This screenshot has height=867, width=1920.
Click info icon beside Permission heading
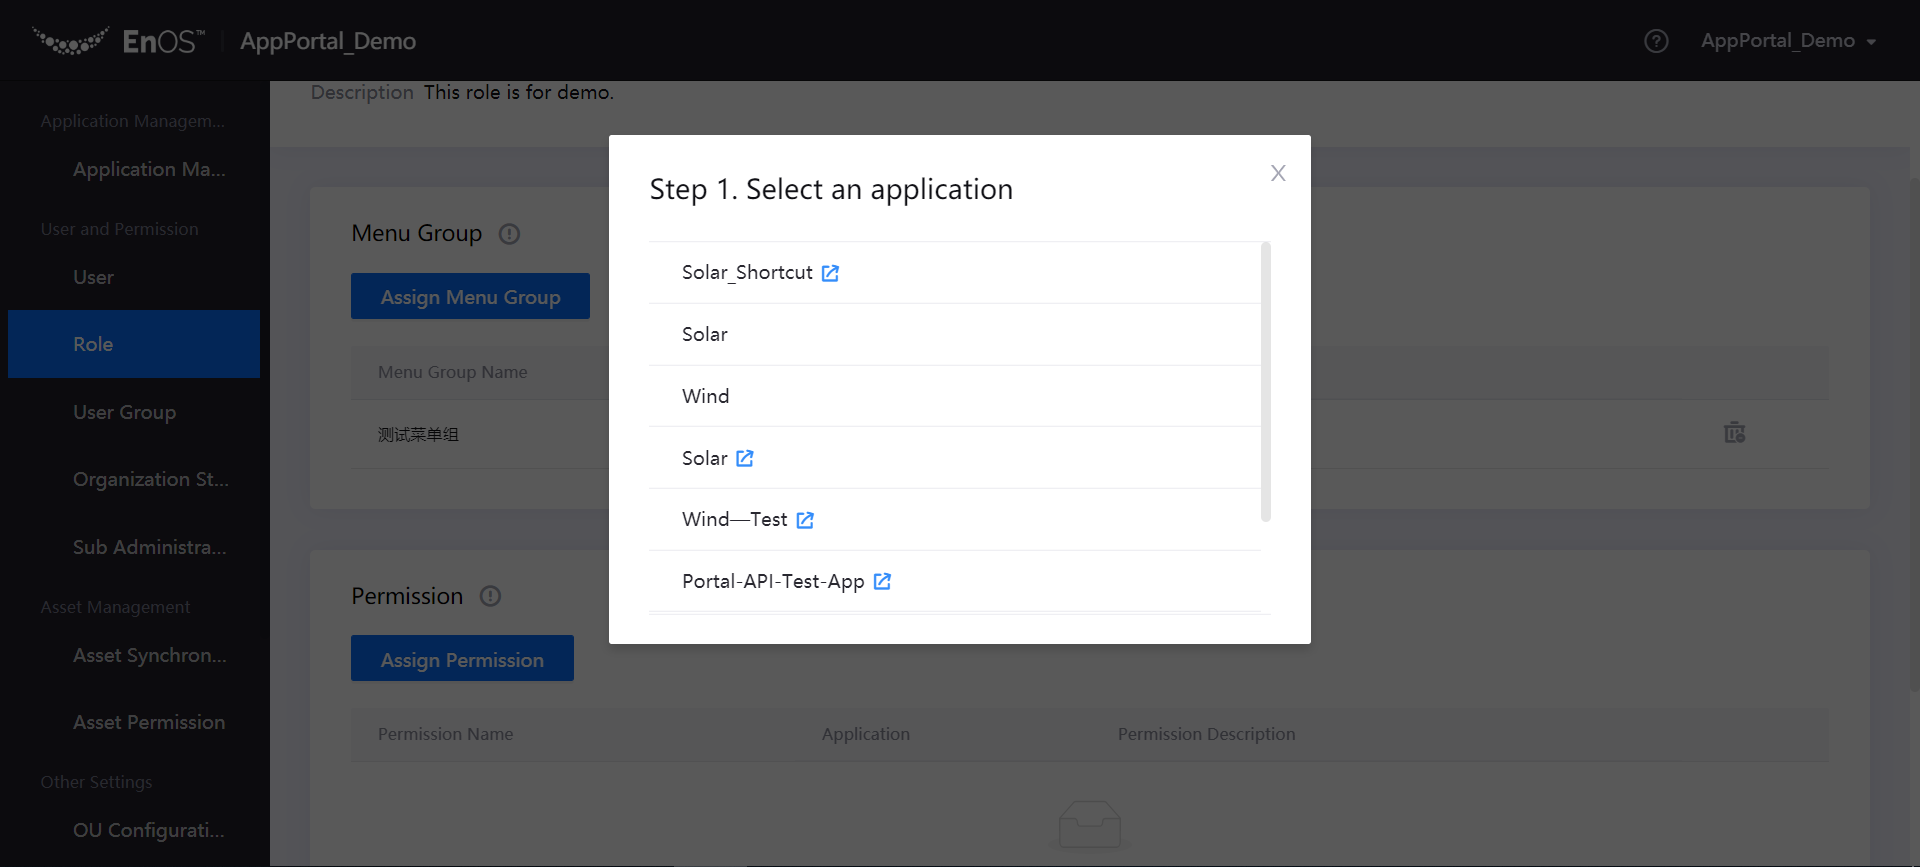point(490,597)
